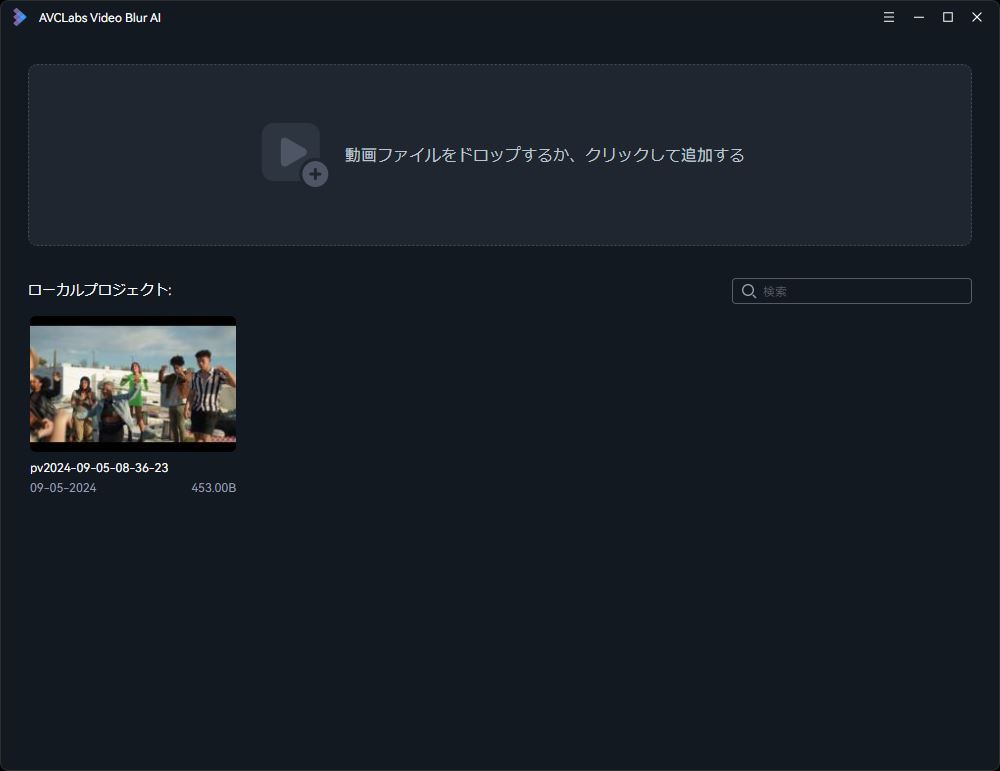Click the plus badge to add video

point(315,174)
